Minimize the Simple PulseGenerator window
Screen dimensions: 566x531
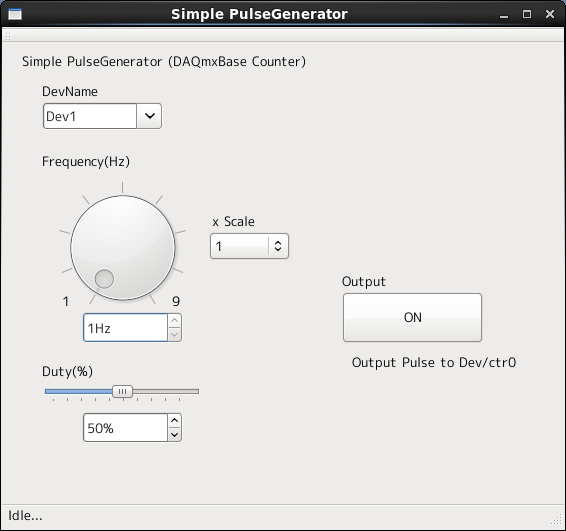tap(504, 15)
